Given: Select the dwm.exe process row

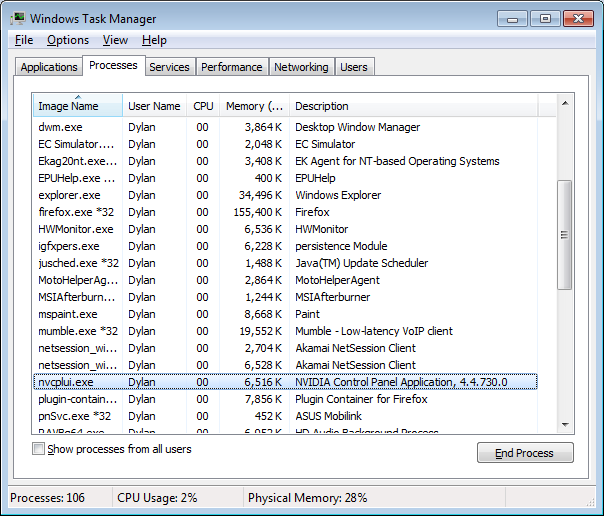Looking at the screenshot, I should (285, 127).
